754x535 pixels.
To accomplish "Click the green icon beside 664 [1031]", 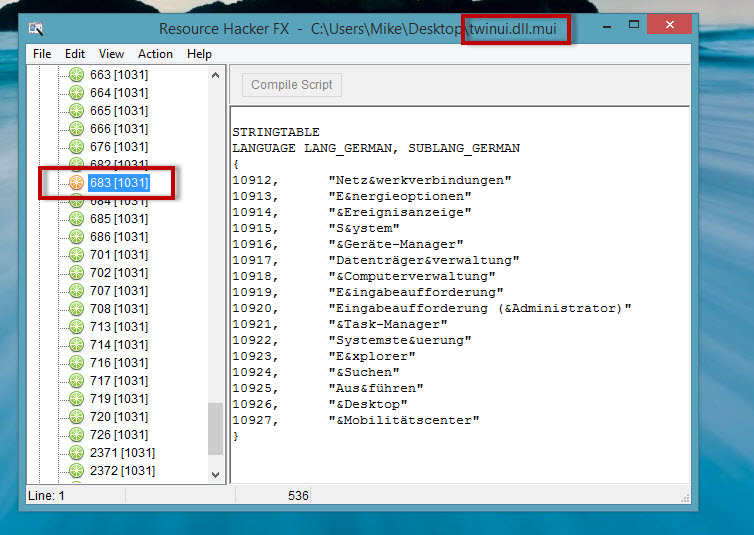I will (x=76, y=92).
